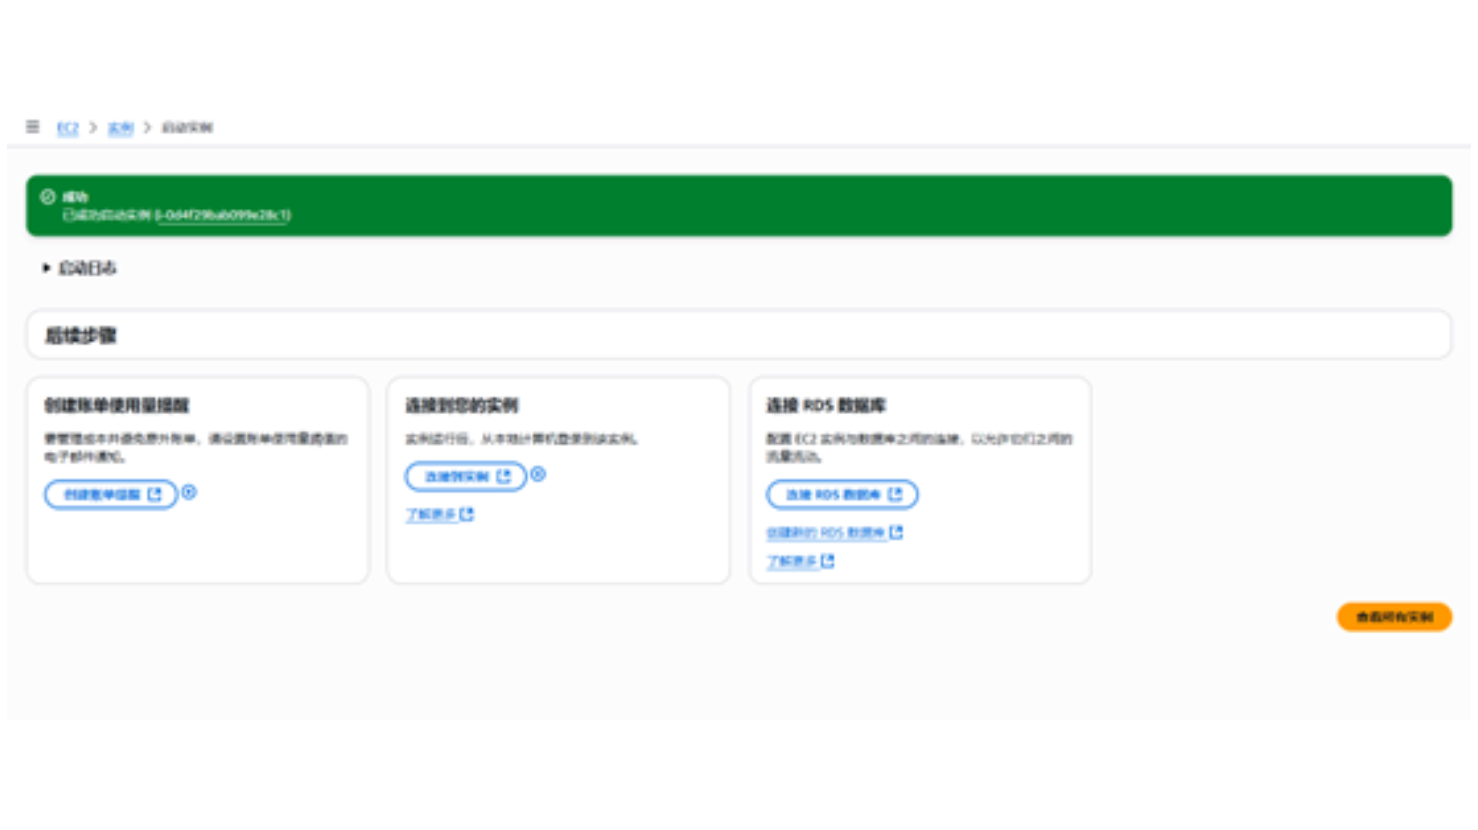The width and height of the screenshot is (1478, 830).
Task: Click the 后续步骤 panel header
Action: (81, 336)
